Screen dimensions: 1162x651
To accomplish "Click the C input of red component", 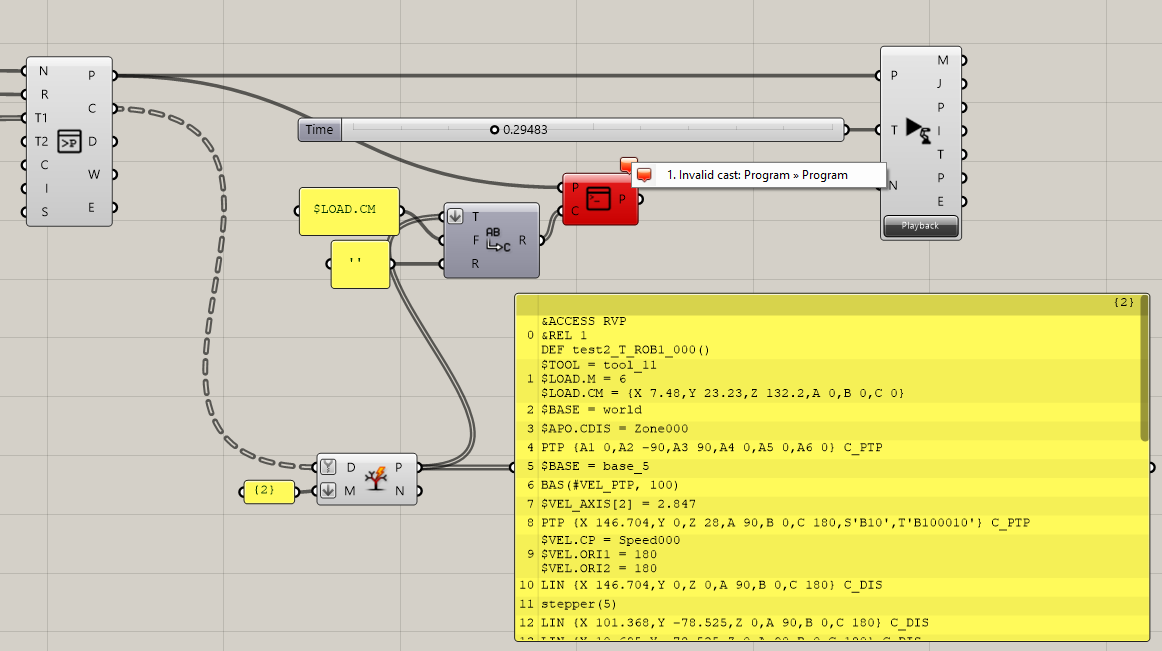I will pos(575,211).
